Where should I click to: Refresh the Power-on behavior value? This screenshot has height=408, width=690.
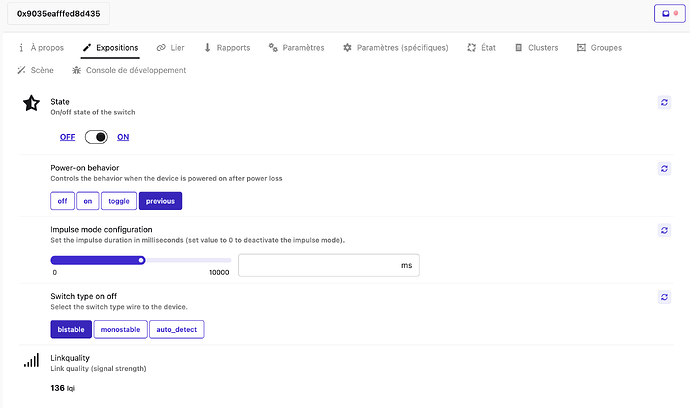point(663,169)
